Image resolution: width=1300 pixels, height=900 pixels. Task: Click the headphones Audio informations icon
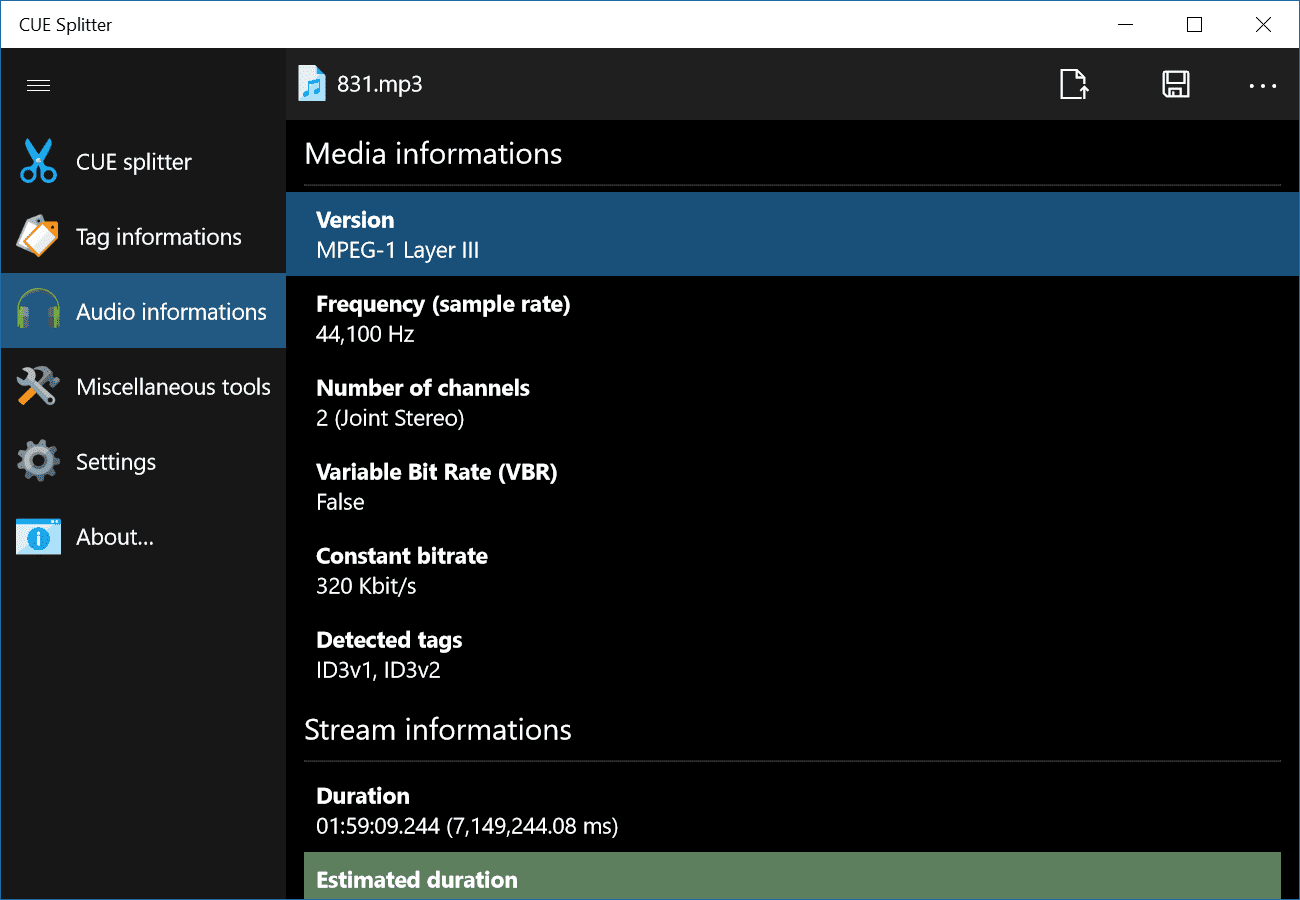[x=39, y=312]
